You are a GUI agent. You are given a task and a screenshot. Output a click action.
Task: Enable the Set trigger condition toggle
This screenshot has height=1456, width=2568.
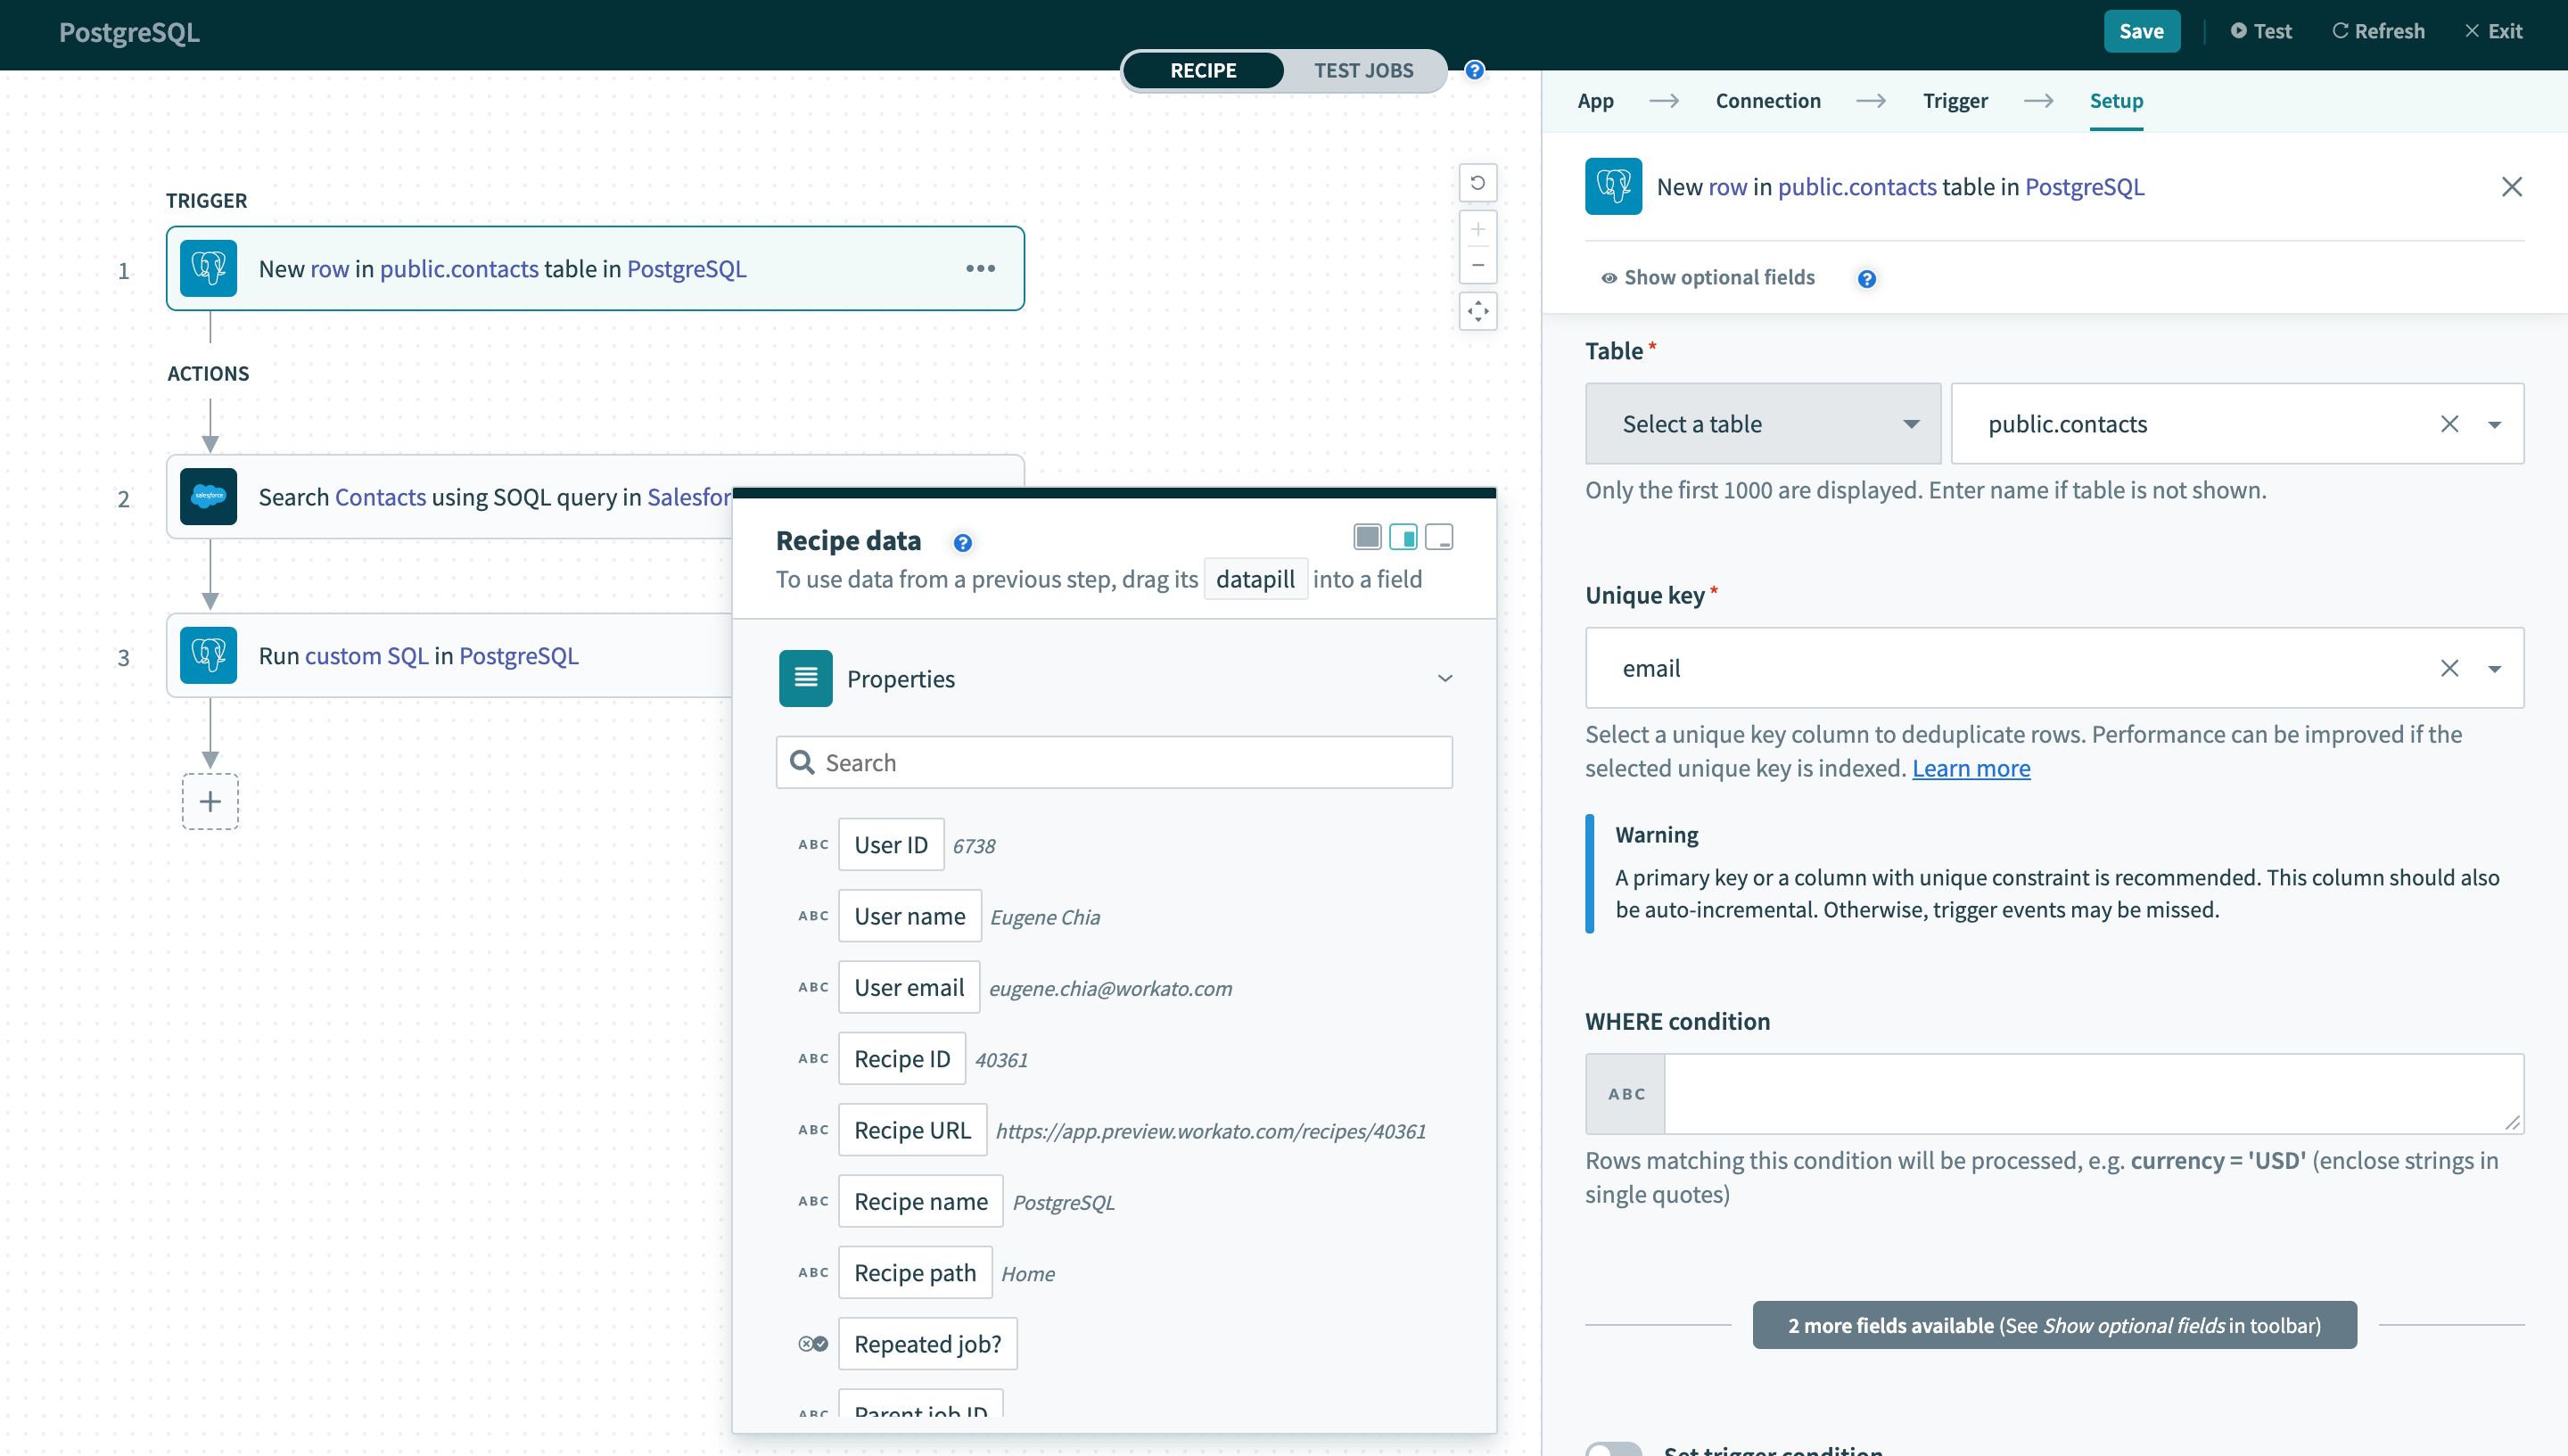tap(1613, 1448)
